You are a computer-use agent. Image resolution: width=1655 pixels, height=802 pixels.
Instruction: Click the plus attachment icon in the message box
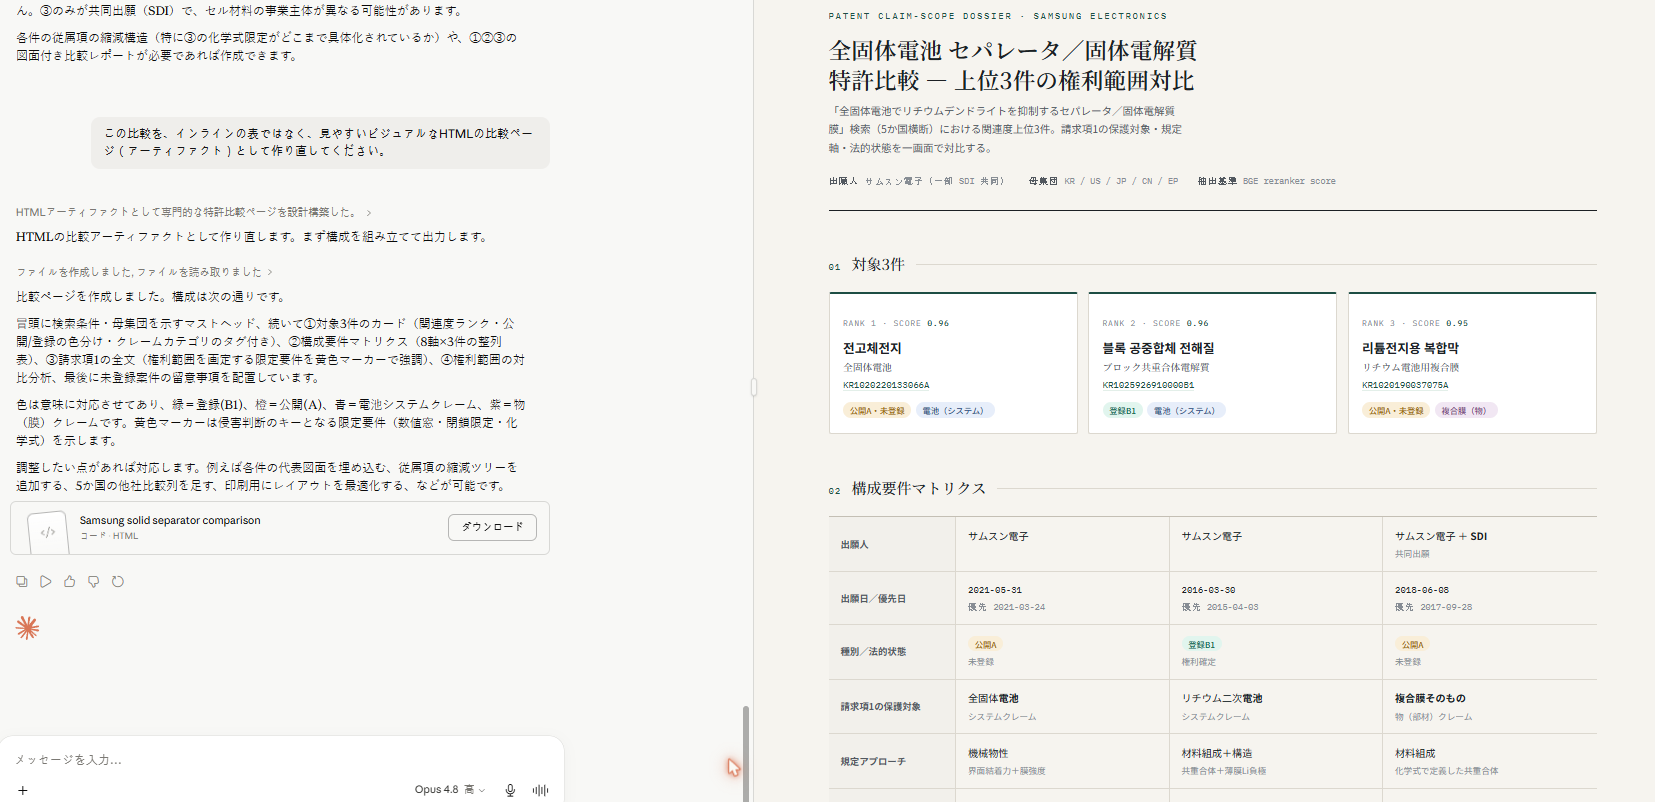point(23,790)
